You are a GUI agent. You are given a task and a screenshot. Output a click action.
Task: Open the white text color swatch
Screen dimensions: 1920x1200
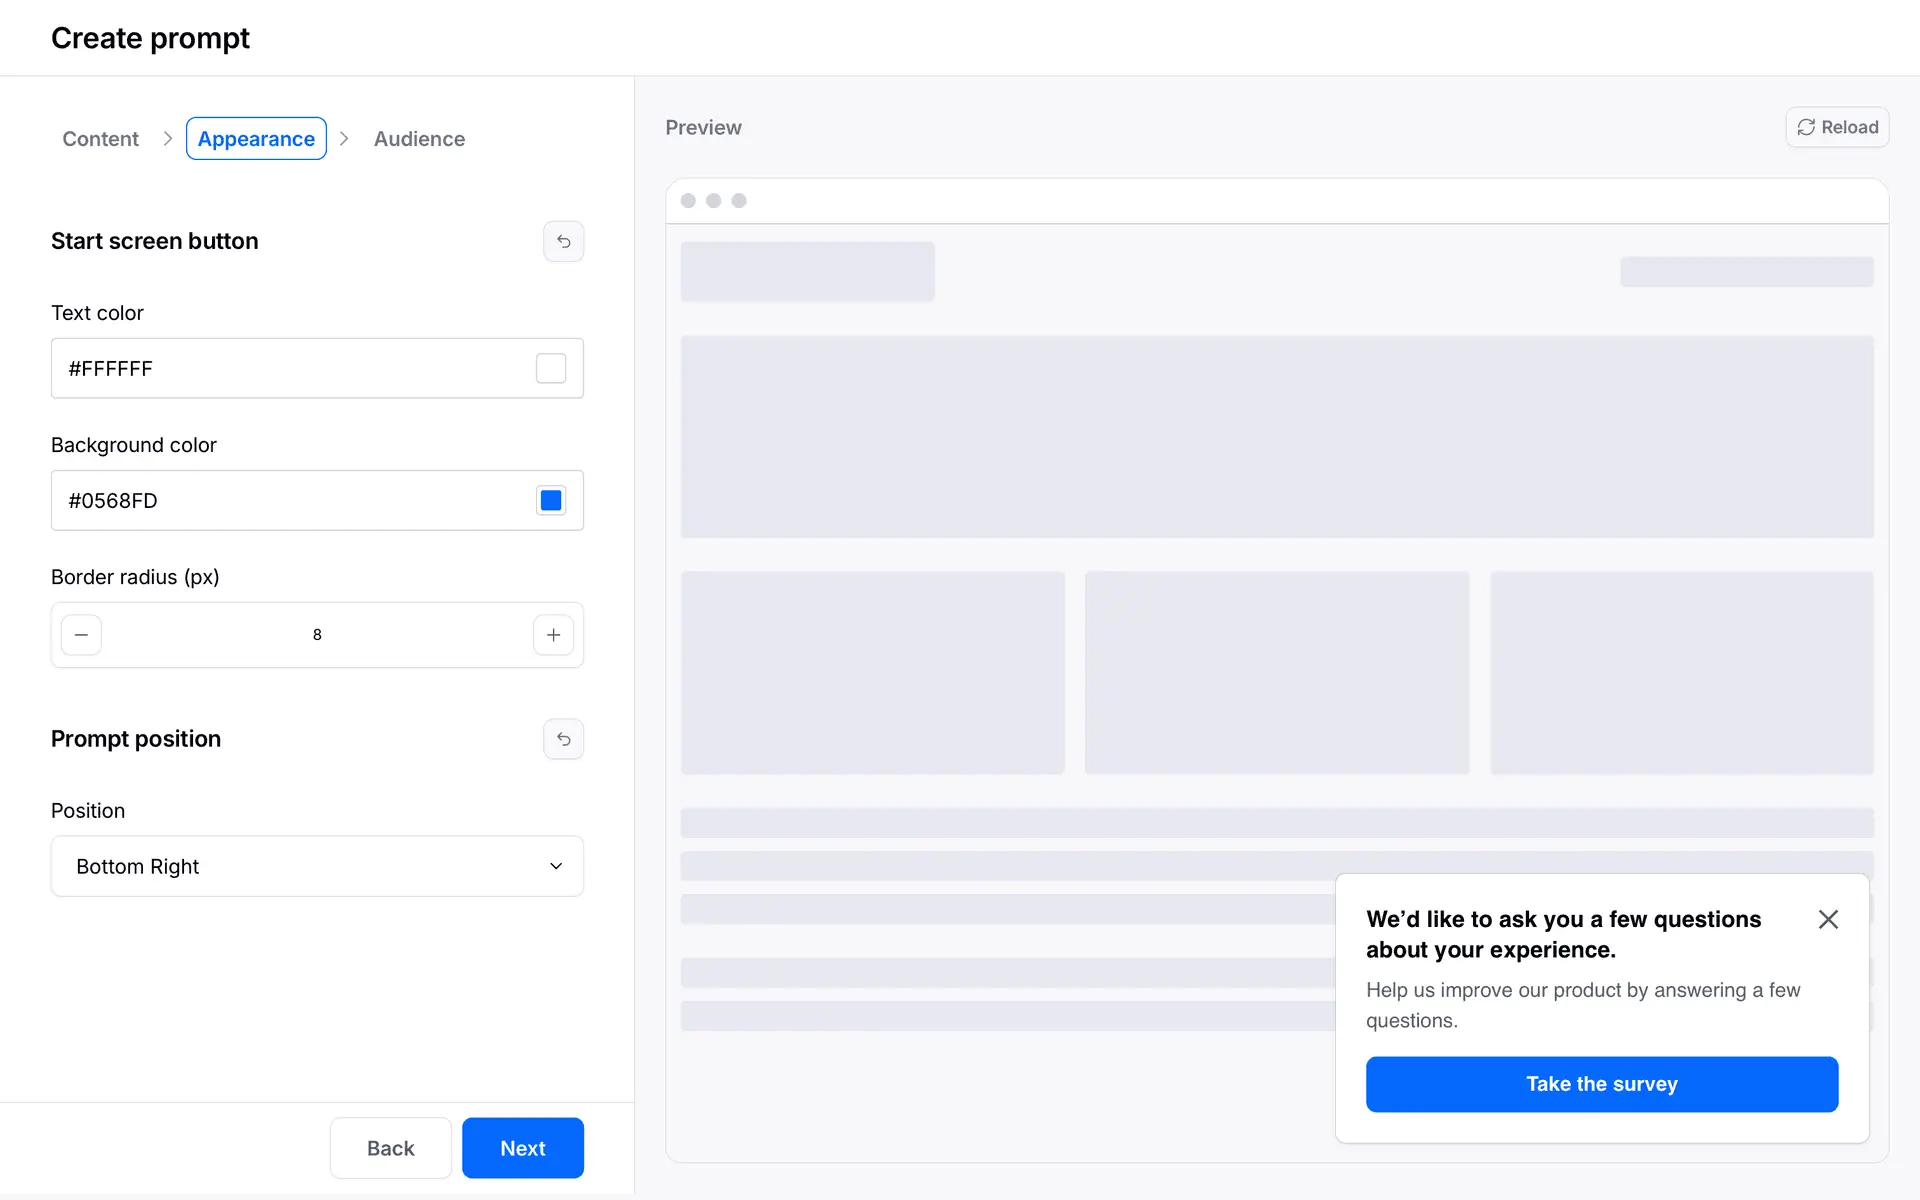click(x=551, y=368)
